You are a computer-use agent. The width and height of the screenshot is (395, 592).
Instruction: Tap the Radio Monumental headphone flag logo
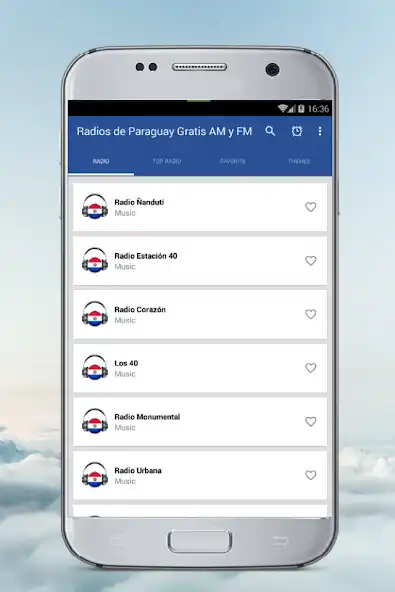point(95,421)
